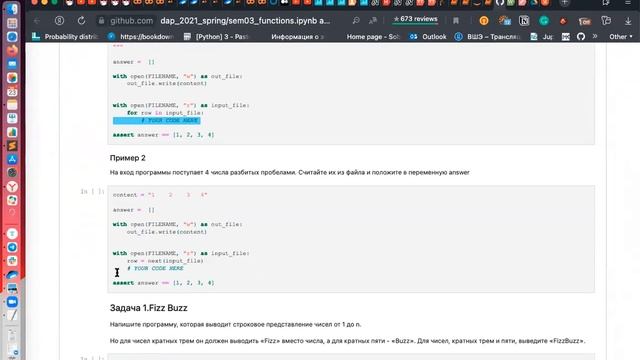Open Sublime Text from the dock
Viewport: 640px width, 360px height.
coord(12,146)
